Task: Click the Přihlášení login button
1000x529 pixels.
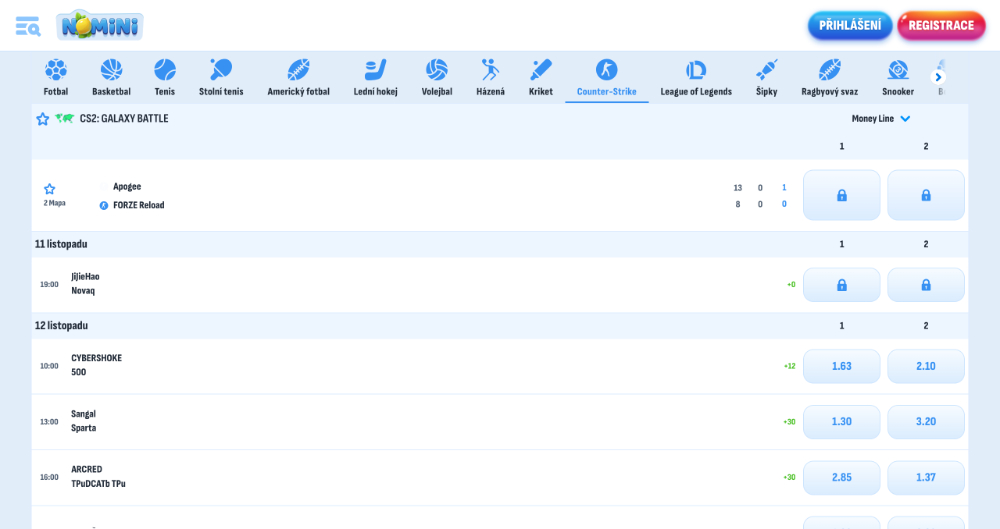Action: 850,26
